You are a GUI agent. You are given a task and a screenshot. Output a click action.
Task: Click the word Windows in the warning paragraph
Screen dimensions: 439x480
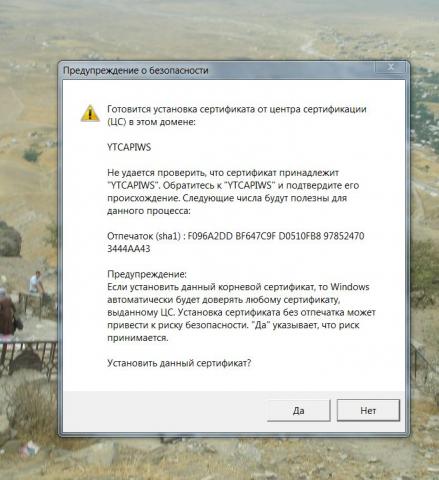[x=350, y=287]
